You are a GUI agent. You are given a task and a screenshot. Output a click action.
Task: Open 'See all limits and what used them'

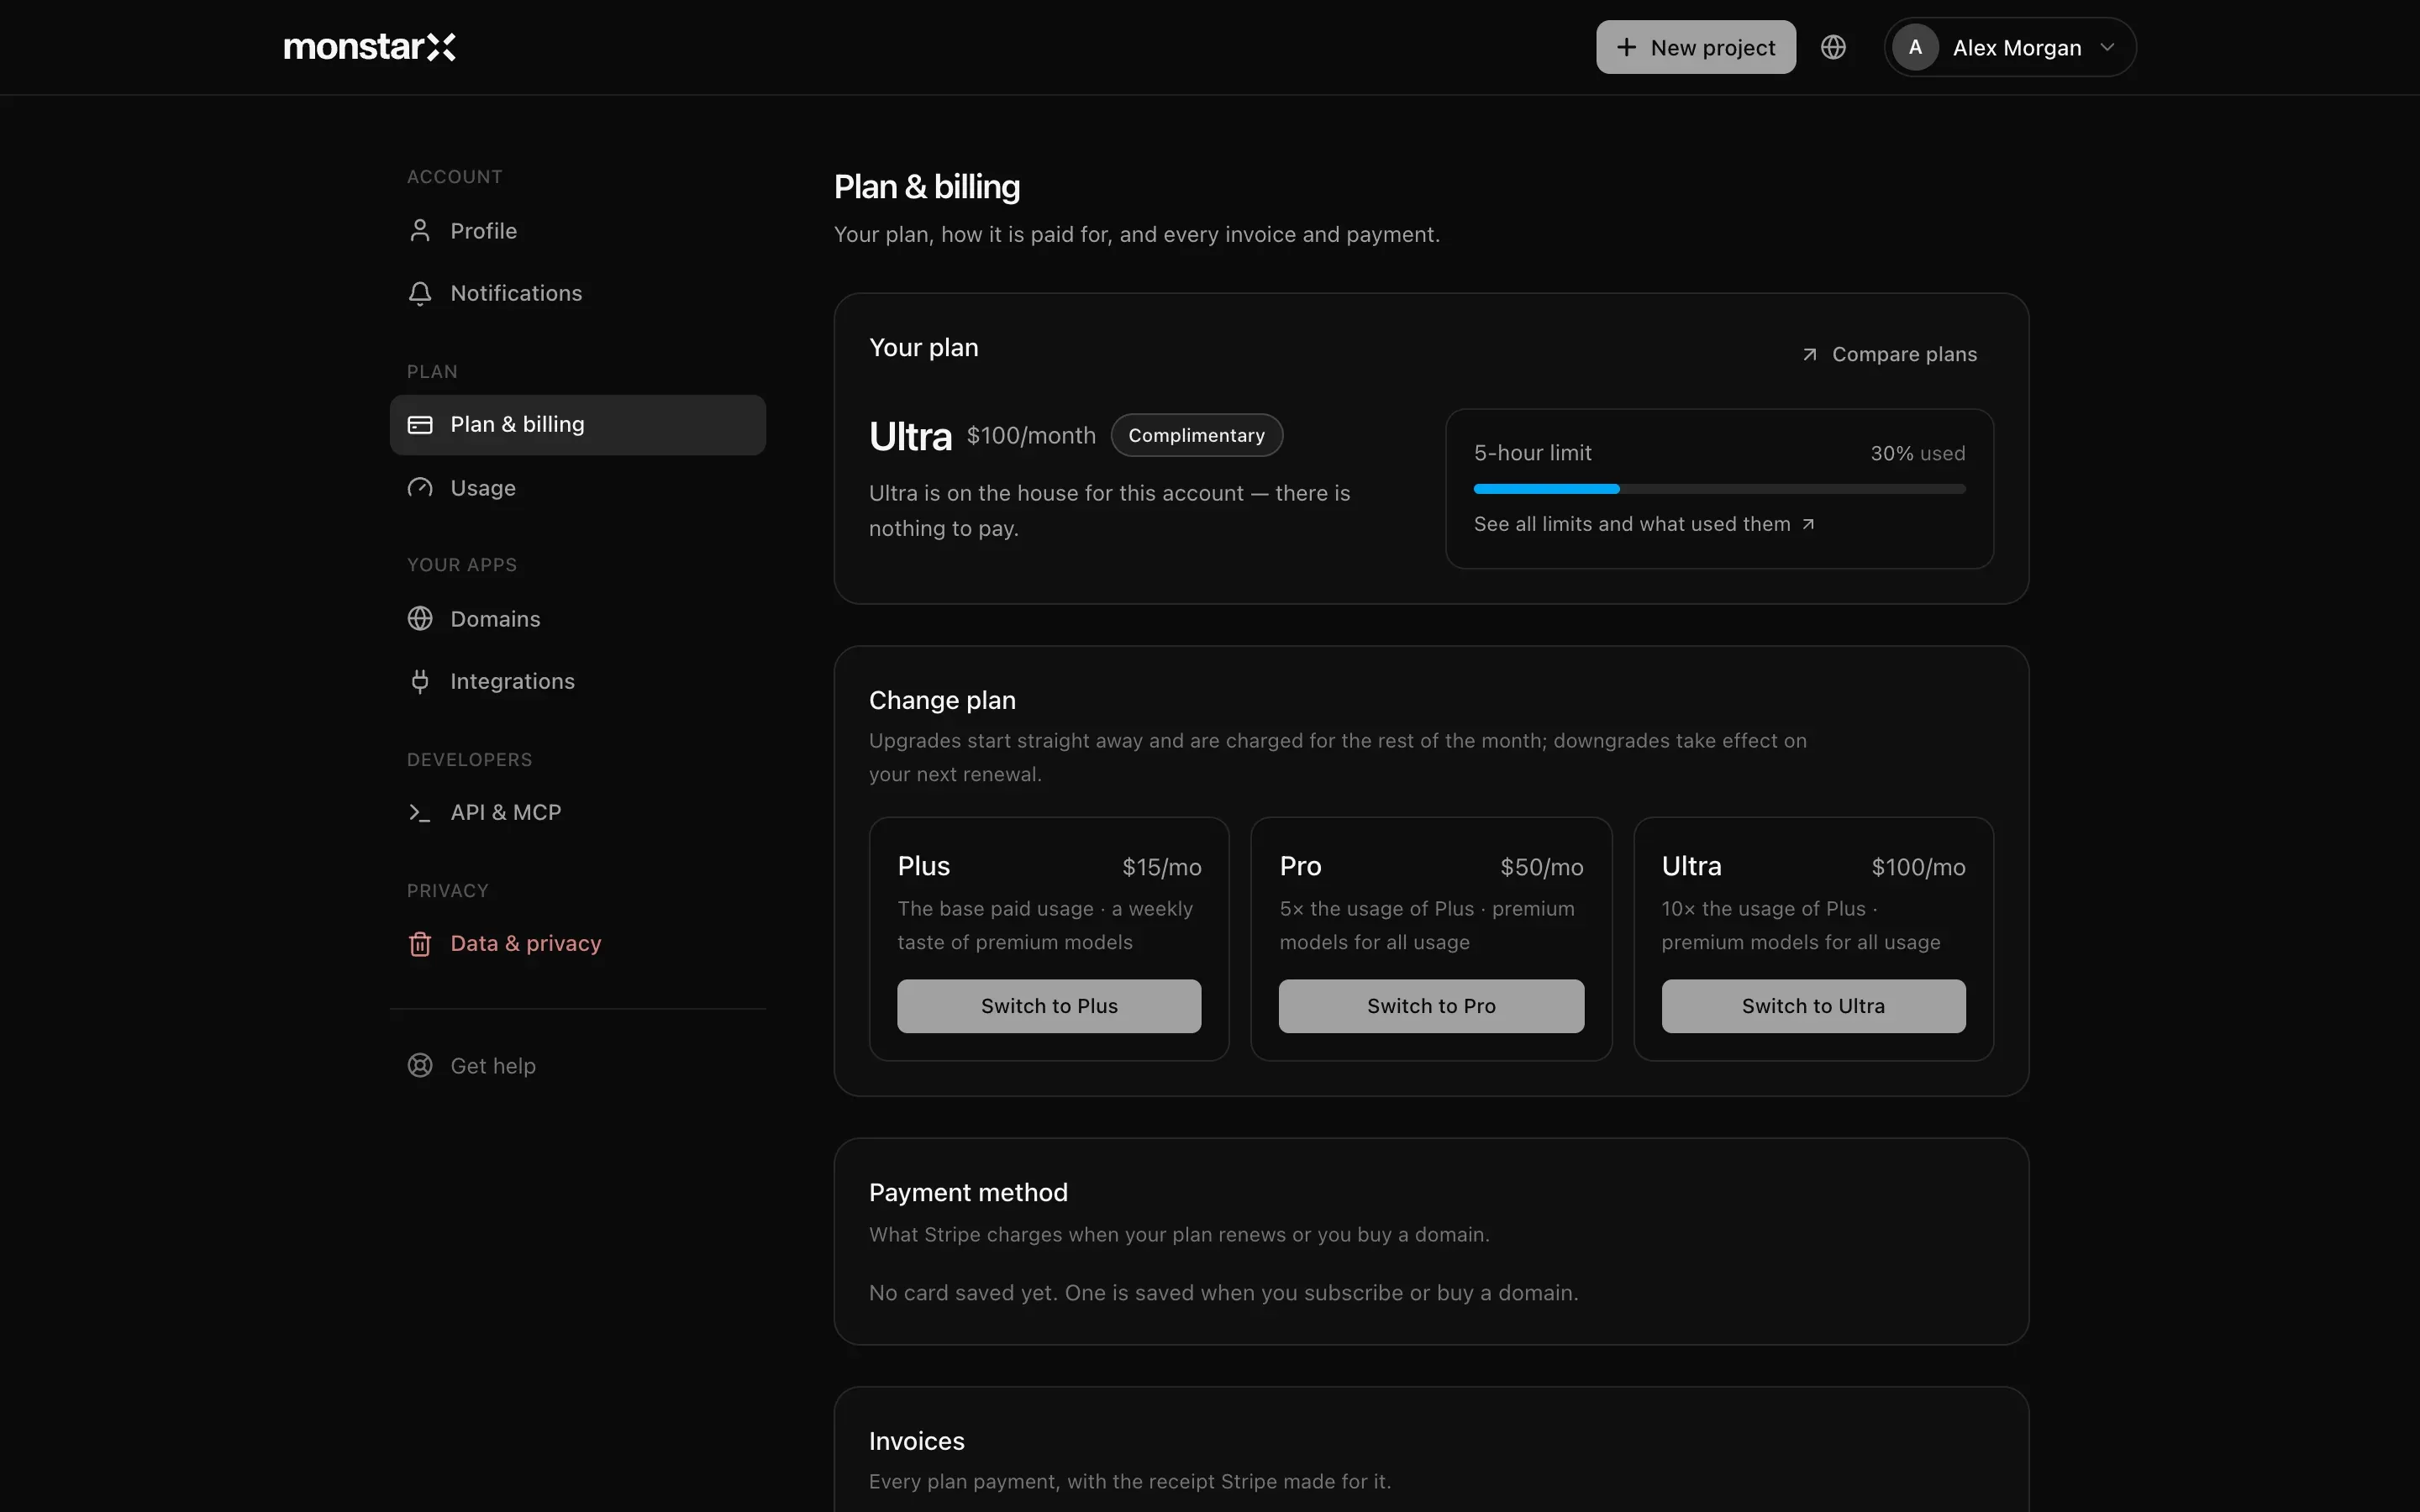1644,524
